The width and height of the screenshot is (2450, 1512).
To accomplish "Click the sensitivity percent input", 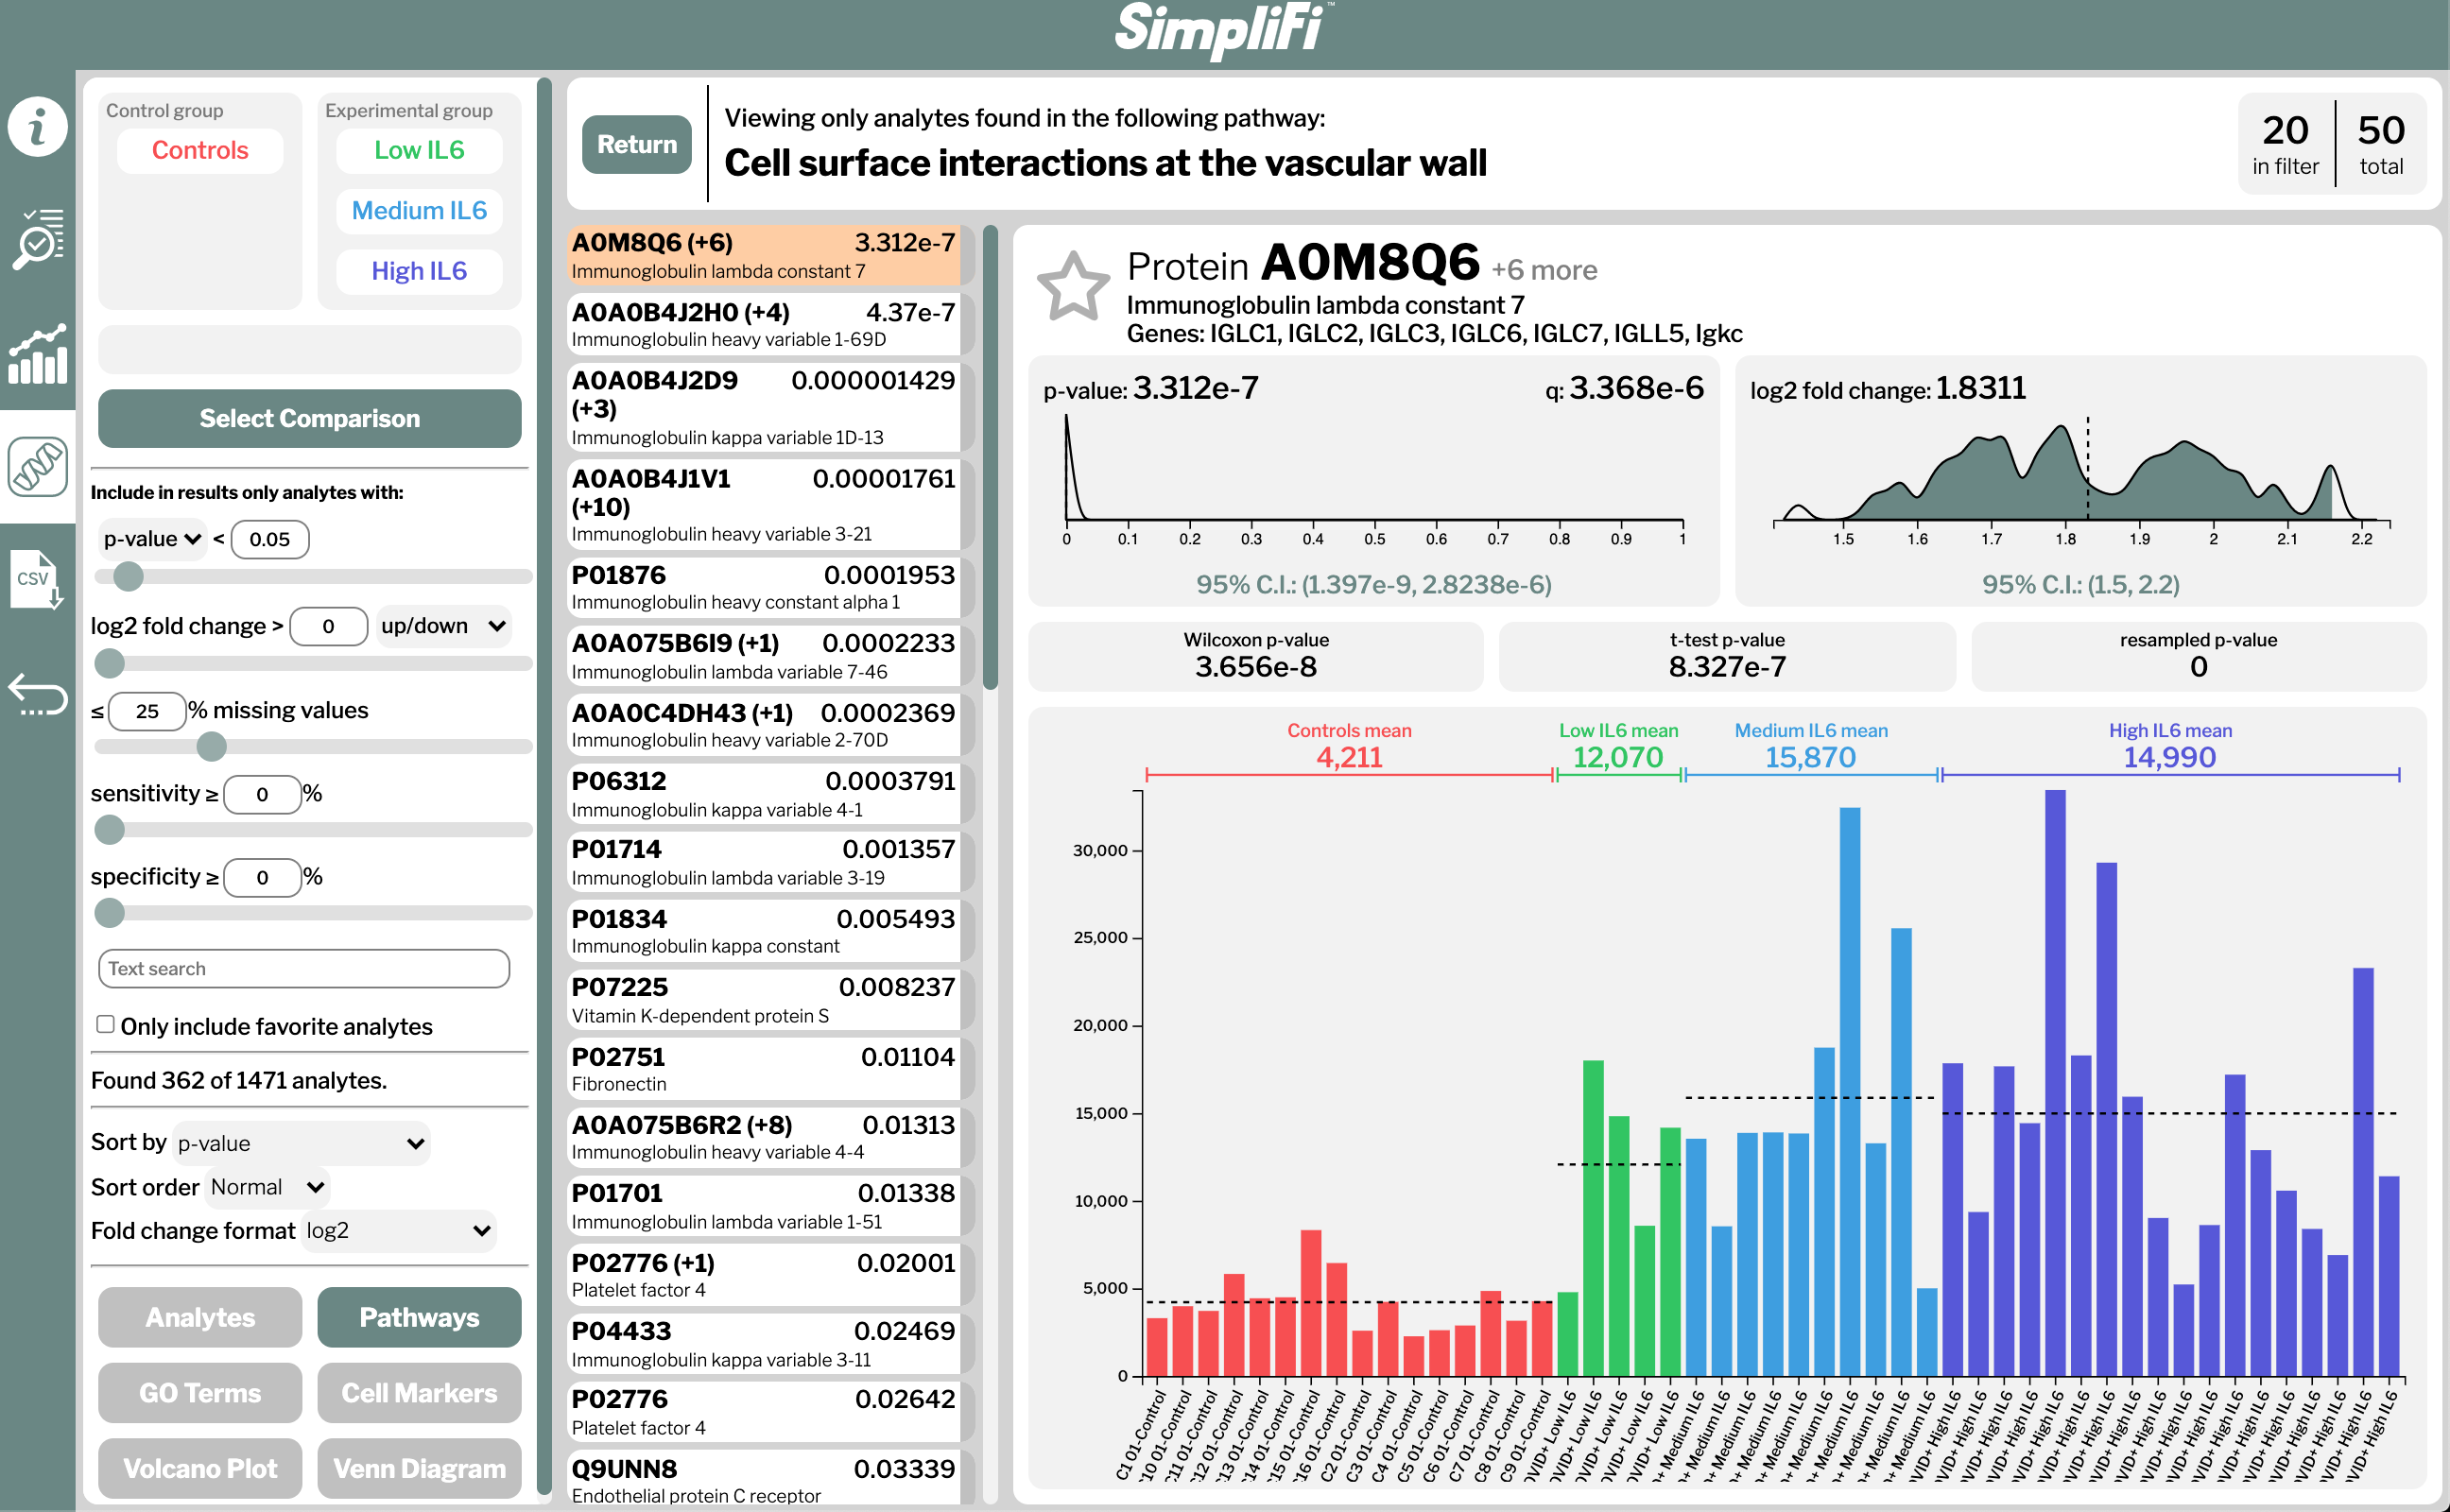I will [262, 794].
